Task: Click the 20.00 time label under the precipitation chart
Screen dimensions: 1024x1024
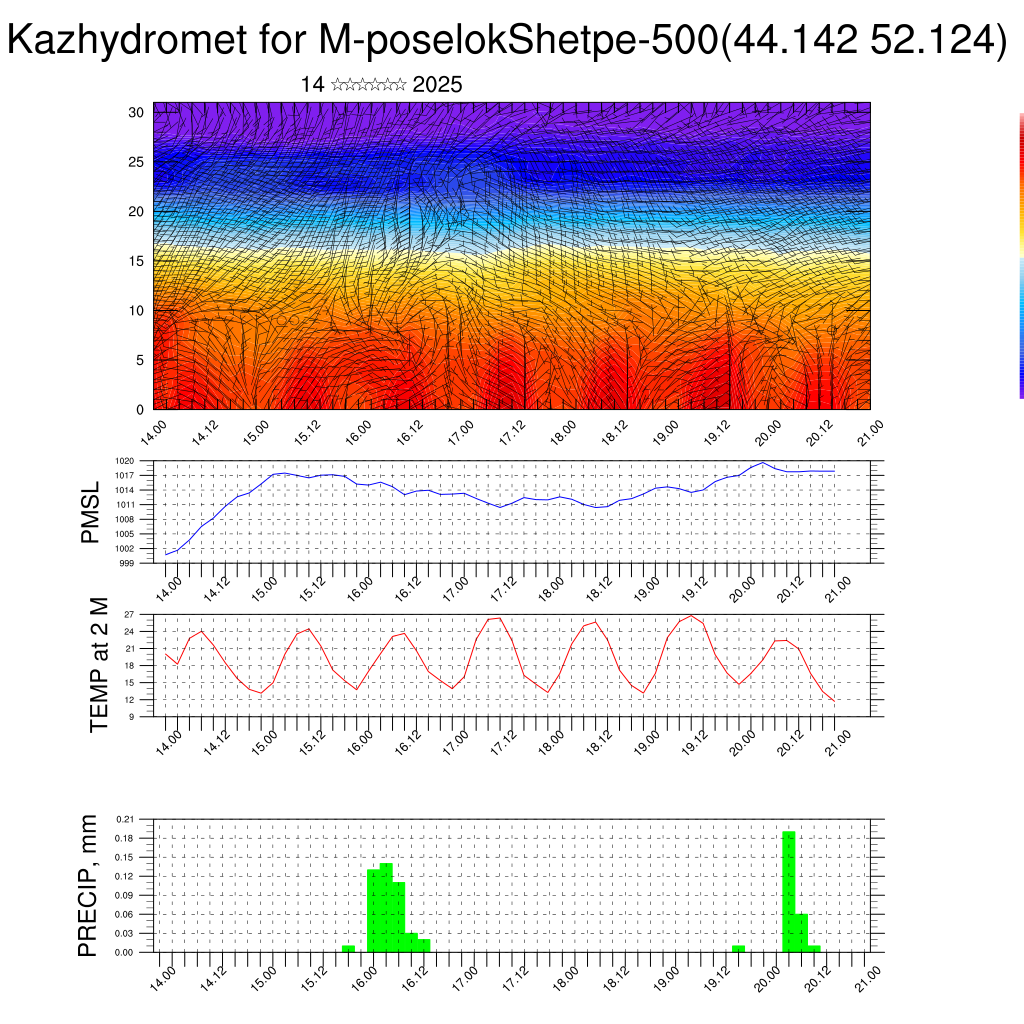Action: point(767,979)
